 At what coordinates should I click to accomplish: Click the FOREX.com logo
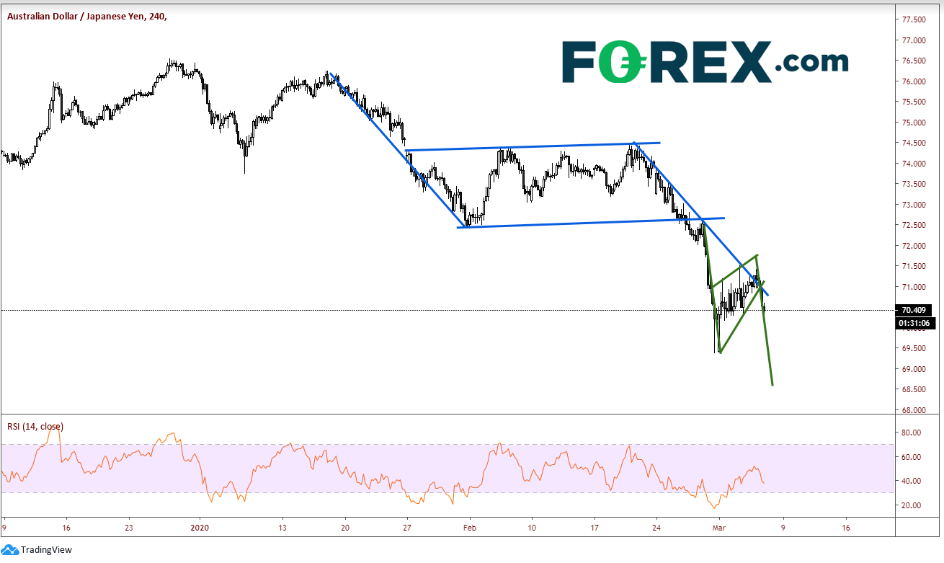(x=705, y=61)
